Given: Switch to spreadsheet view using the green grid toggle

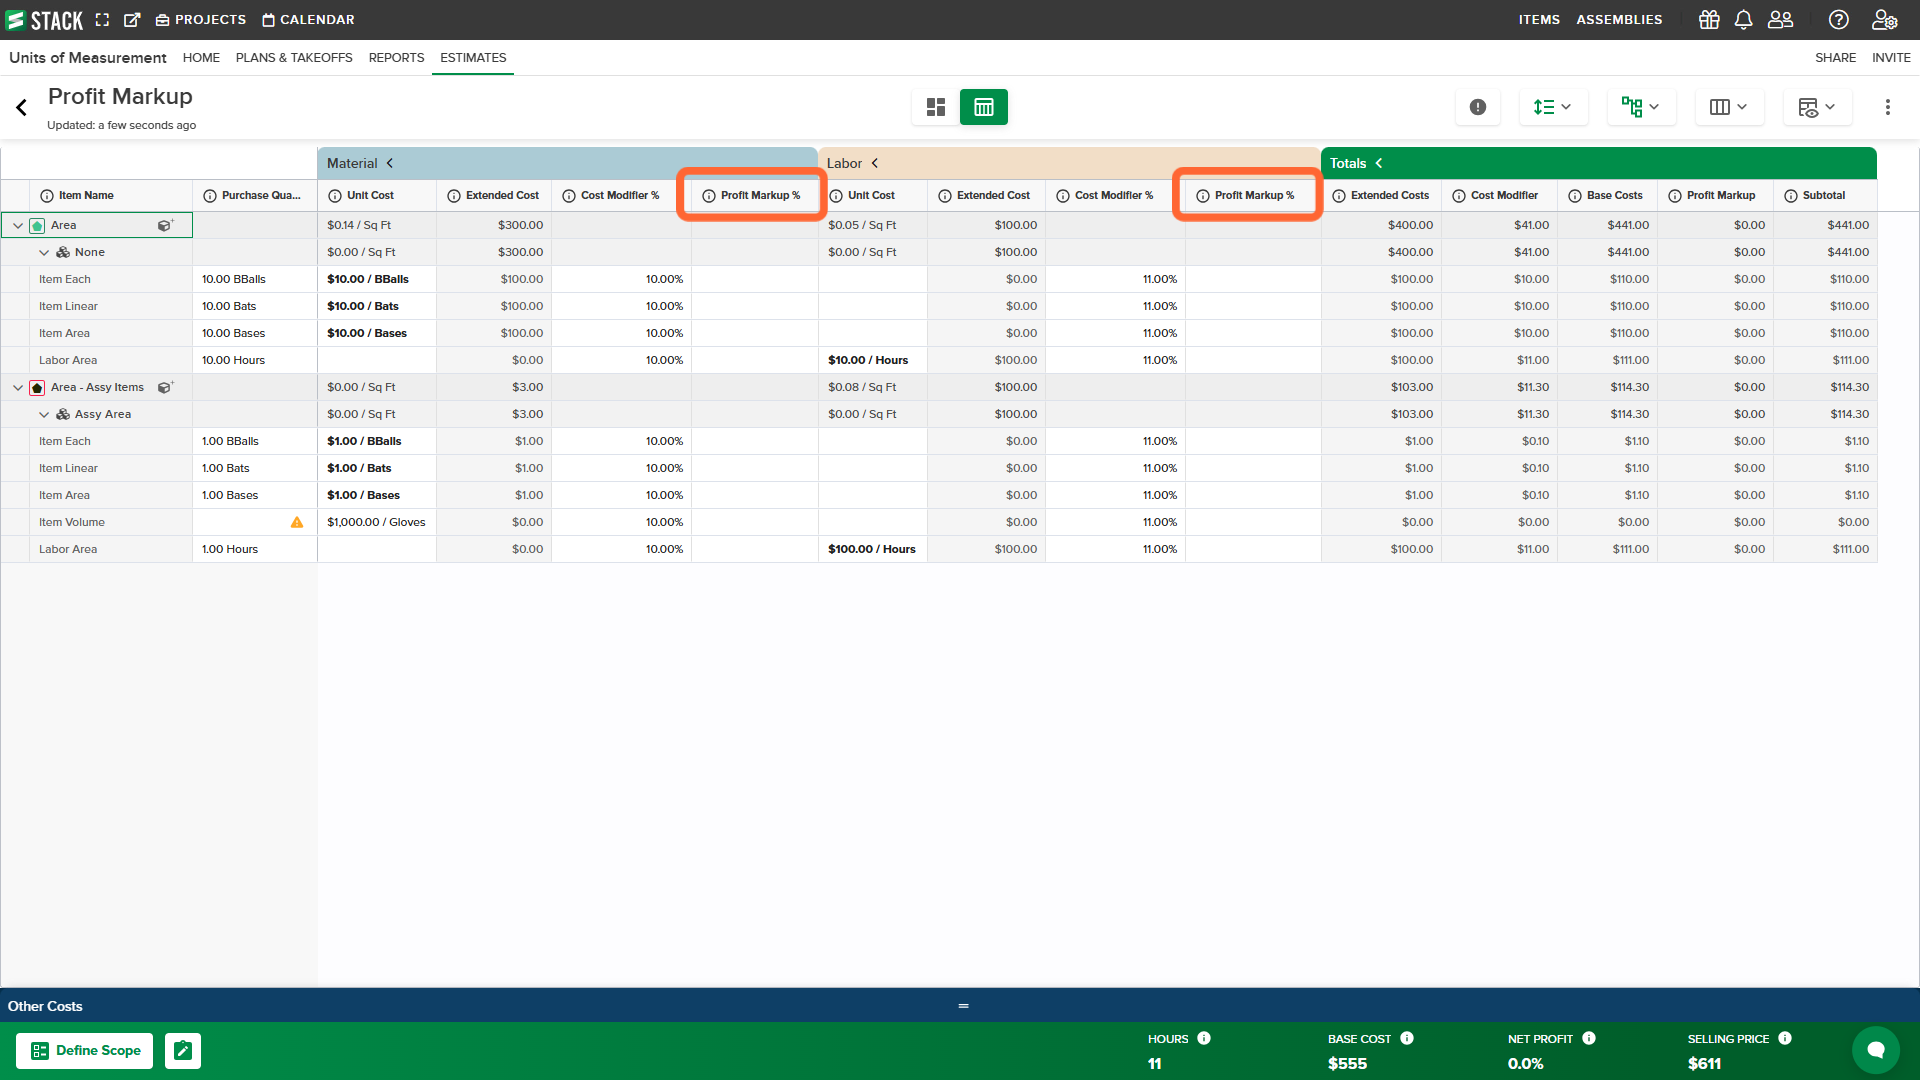Looking at the screenshot, I should 983,107.
